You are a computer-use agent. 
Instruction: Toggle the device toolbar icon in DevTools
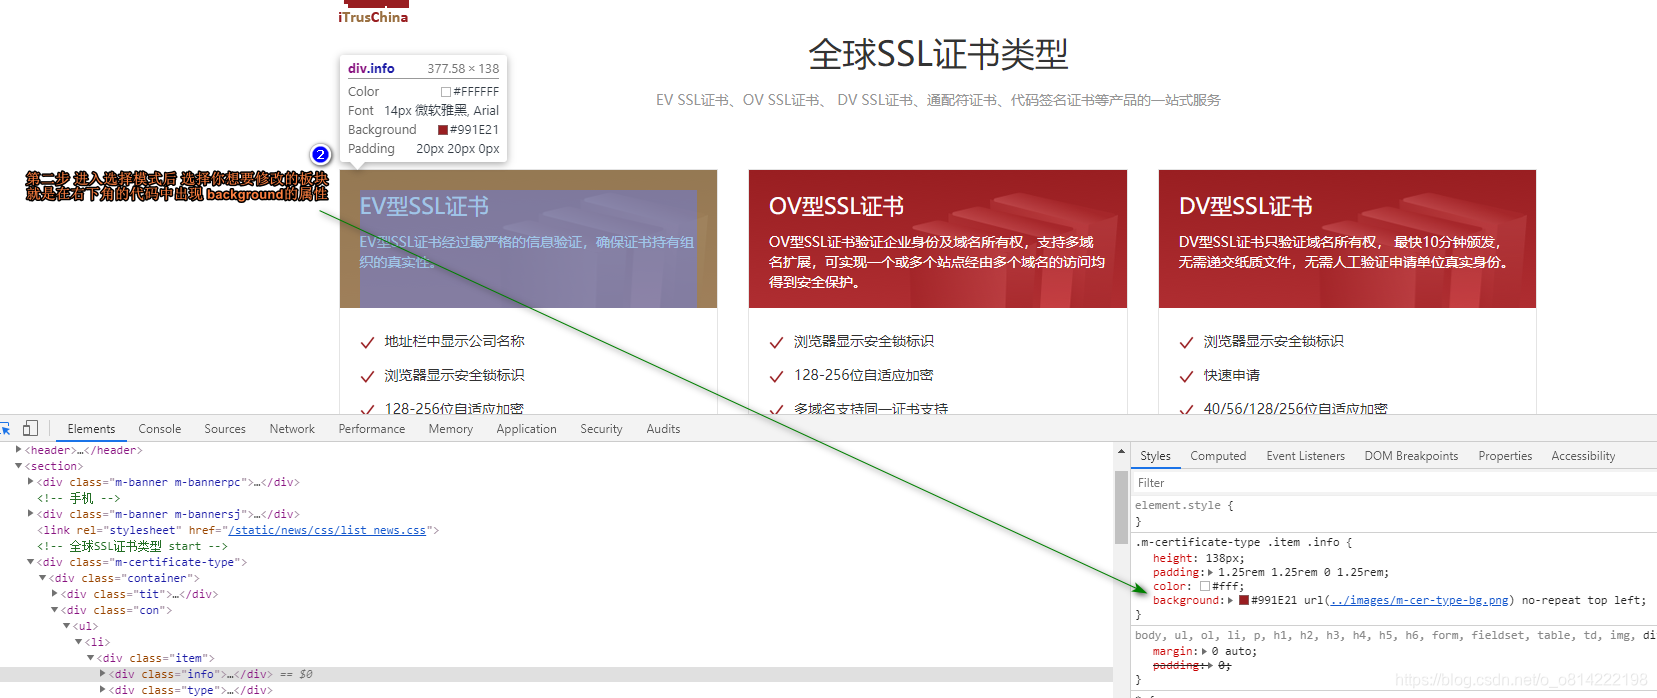pyautogui.click(x=30, y=428)
